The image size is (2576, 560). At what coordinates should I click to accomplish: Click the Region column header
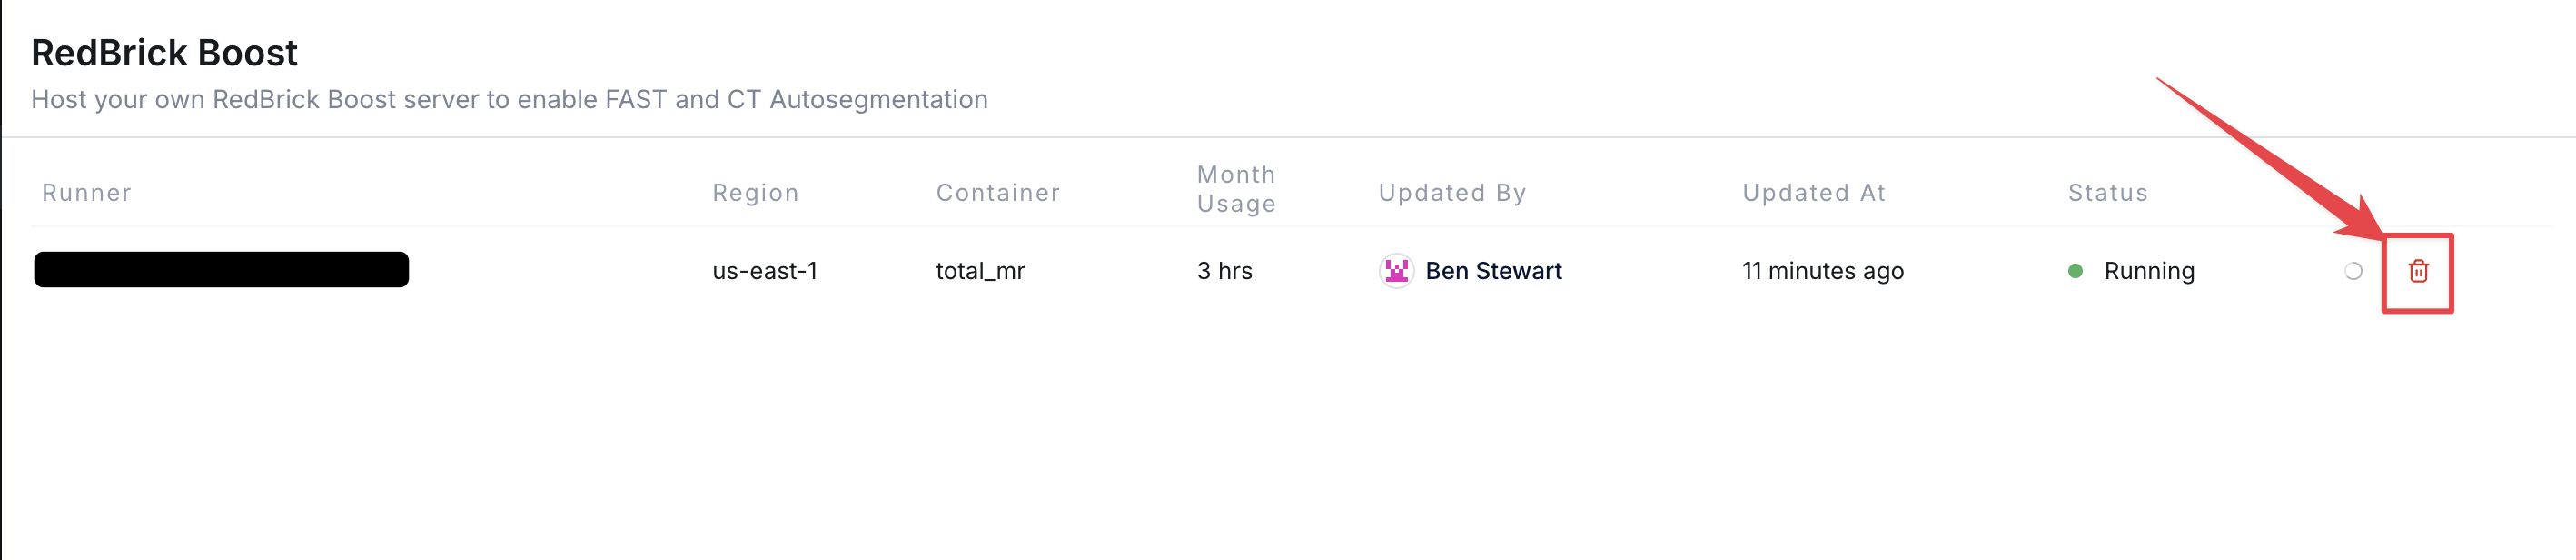755,193
